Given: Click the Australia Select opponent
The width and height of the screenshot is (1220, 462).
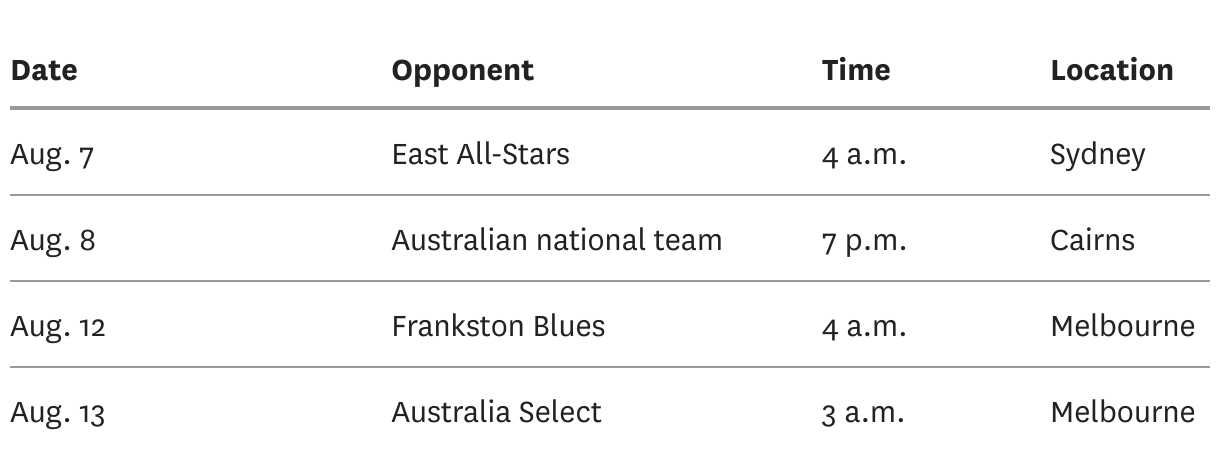Looking at the screenshot, I should [x=496, y=413].
